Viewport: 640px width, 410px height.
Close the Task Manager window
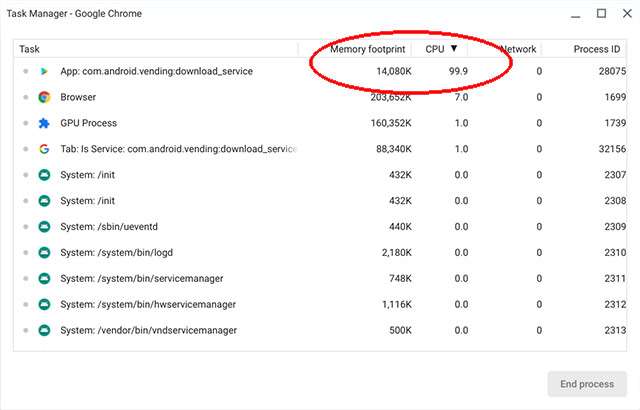point(627,13)
